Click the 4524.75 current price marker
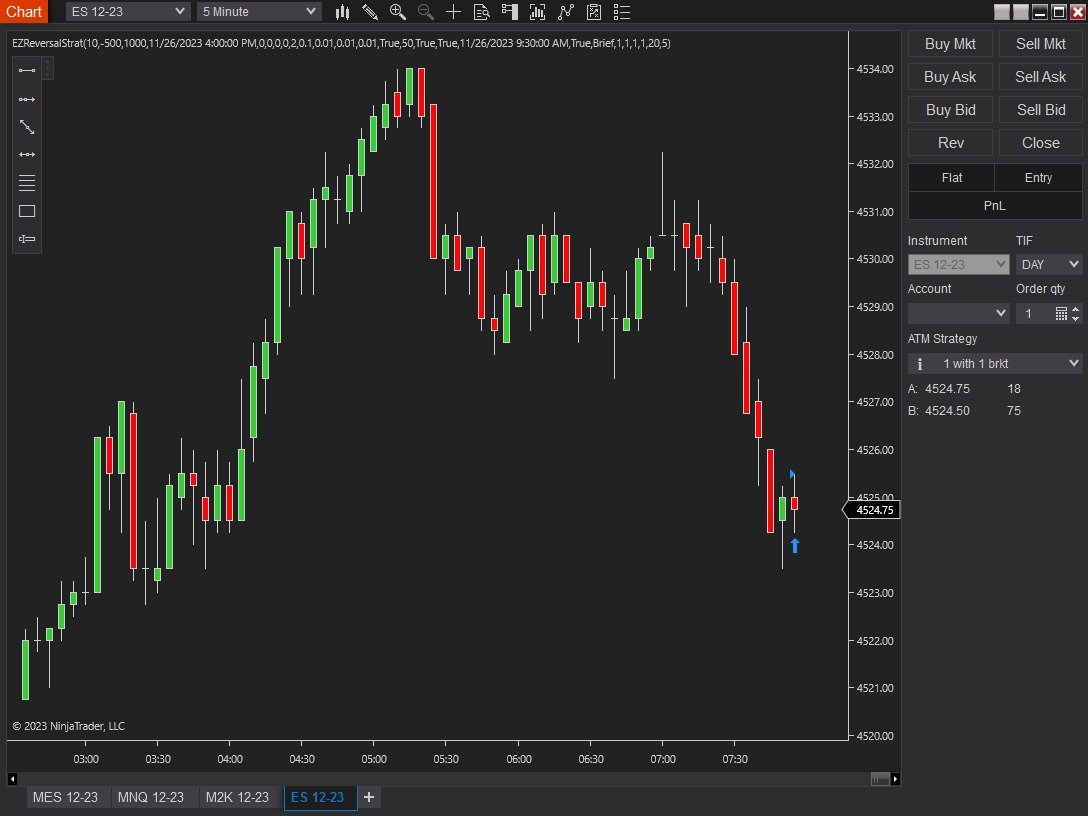The width and height of the screenshot is (1088, 816). tap(872, 510)
